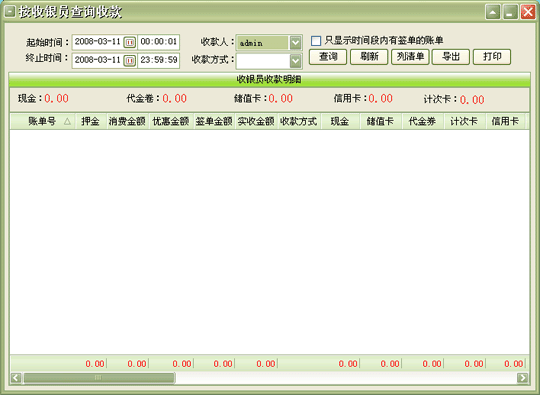The height and width of the screenshot is (395, 540).
Task: Enable 只显示时间段内有签单的账单 checkbox
Action: (316, 41)
